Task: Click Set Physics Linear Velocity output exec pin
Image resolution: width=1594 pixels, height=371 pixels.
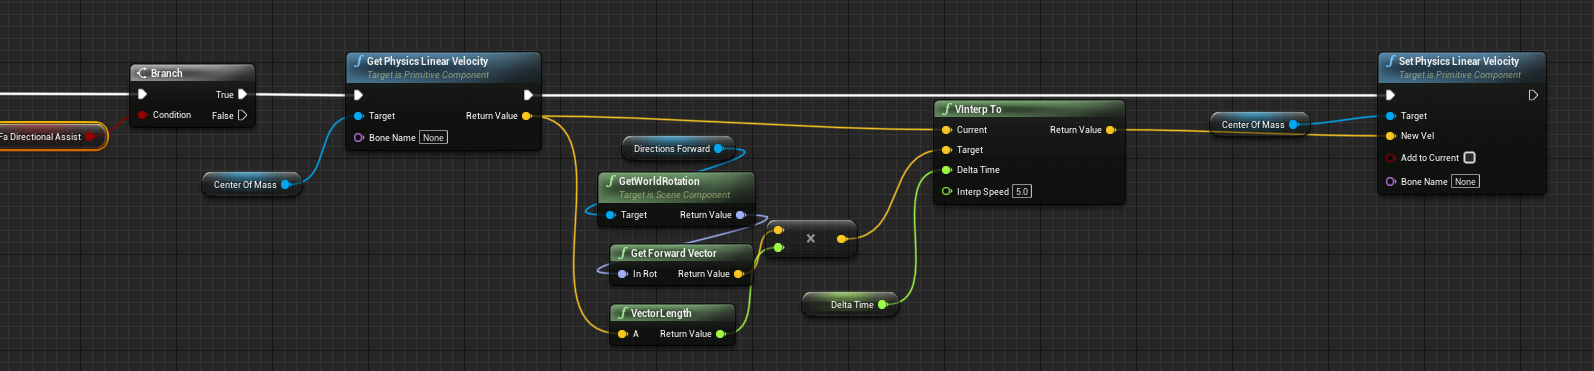Action: point(1533,95)
